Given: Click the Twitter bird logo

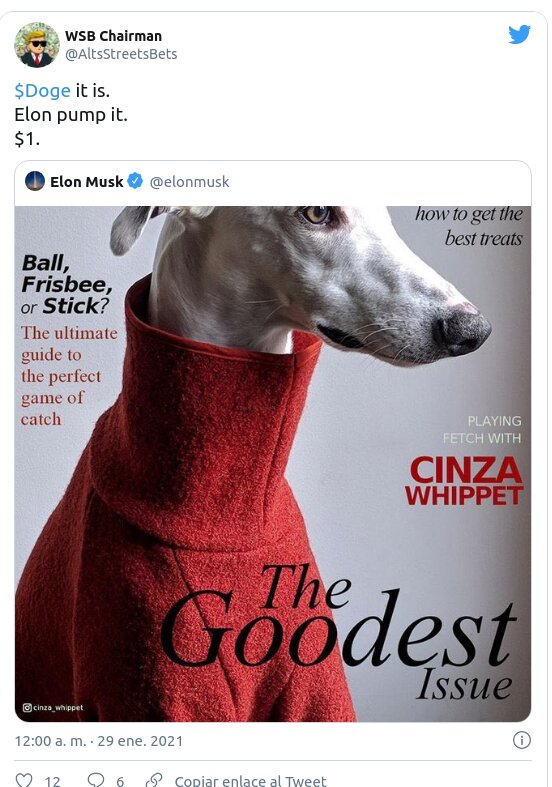Looking at the screenshot, I should pos(519,35).
